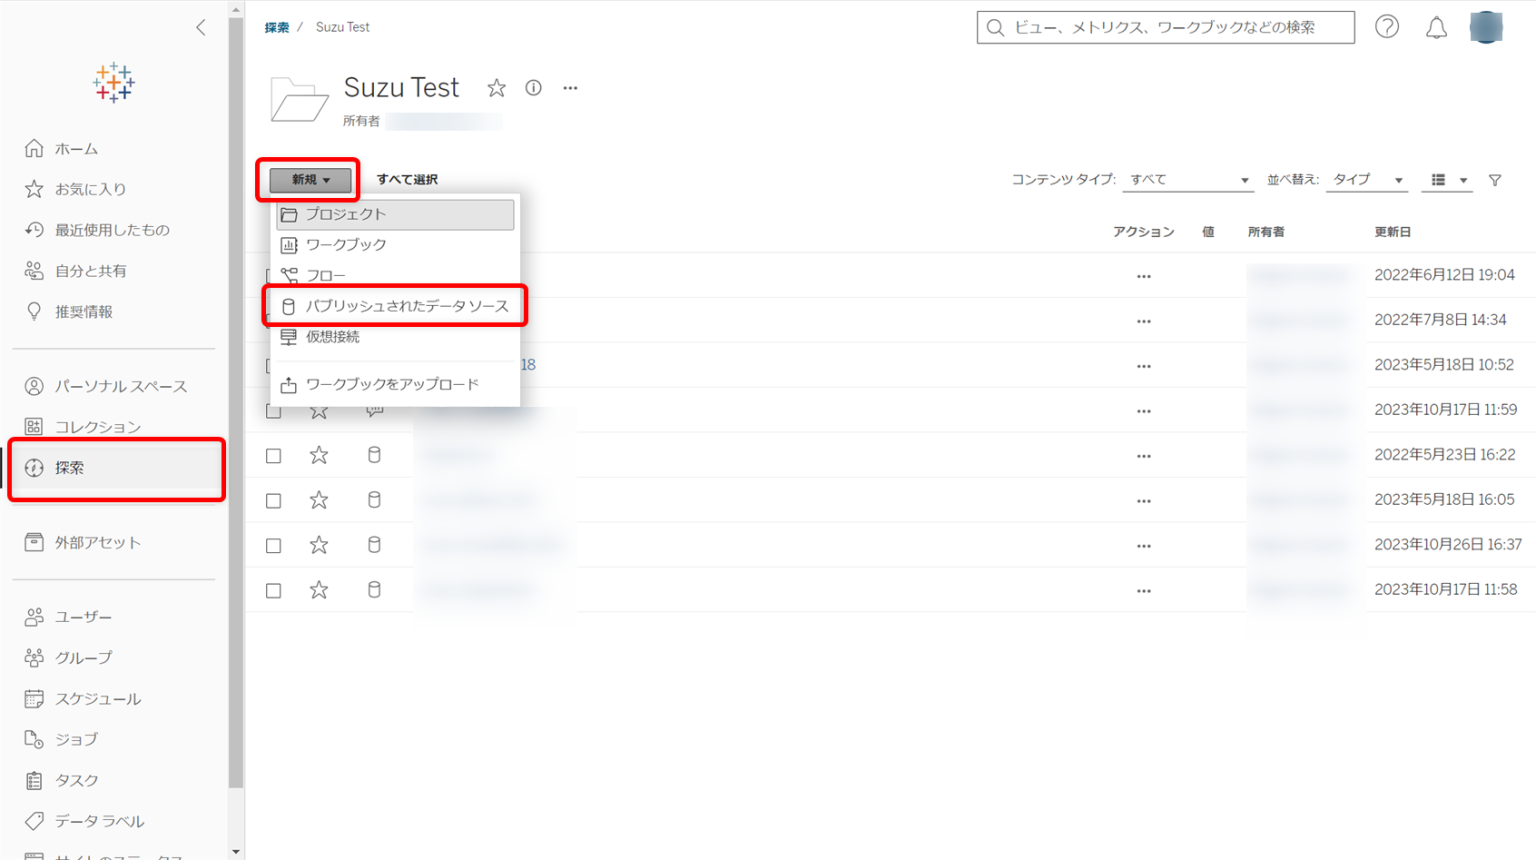The image size is (1536, 860).
Task: Open the 並べ替え sort dropdown
Action: 1366,180
